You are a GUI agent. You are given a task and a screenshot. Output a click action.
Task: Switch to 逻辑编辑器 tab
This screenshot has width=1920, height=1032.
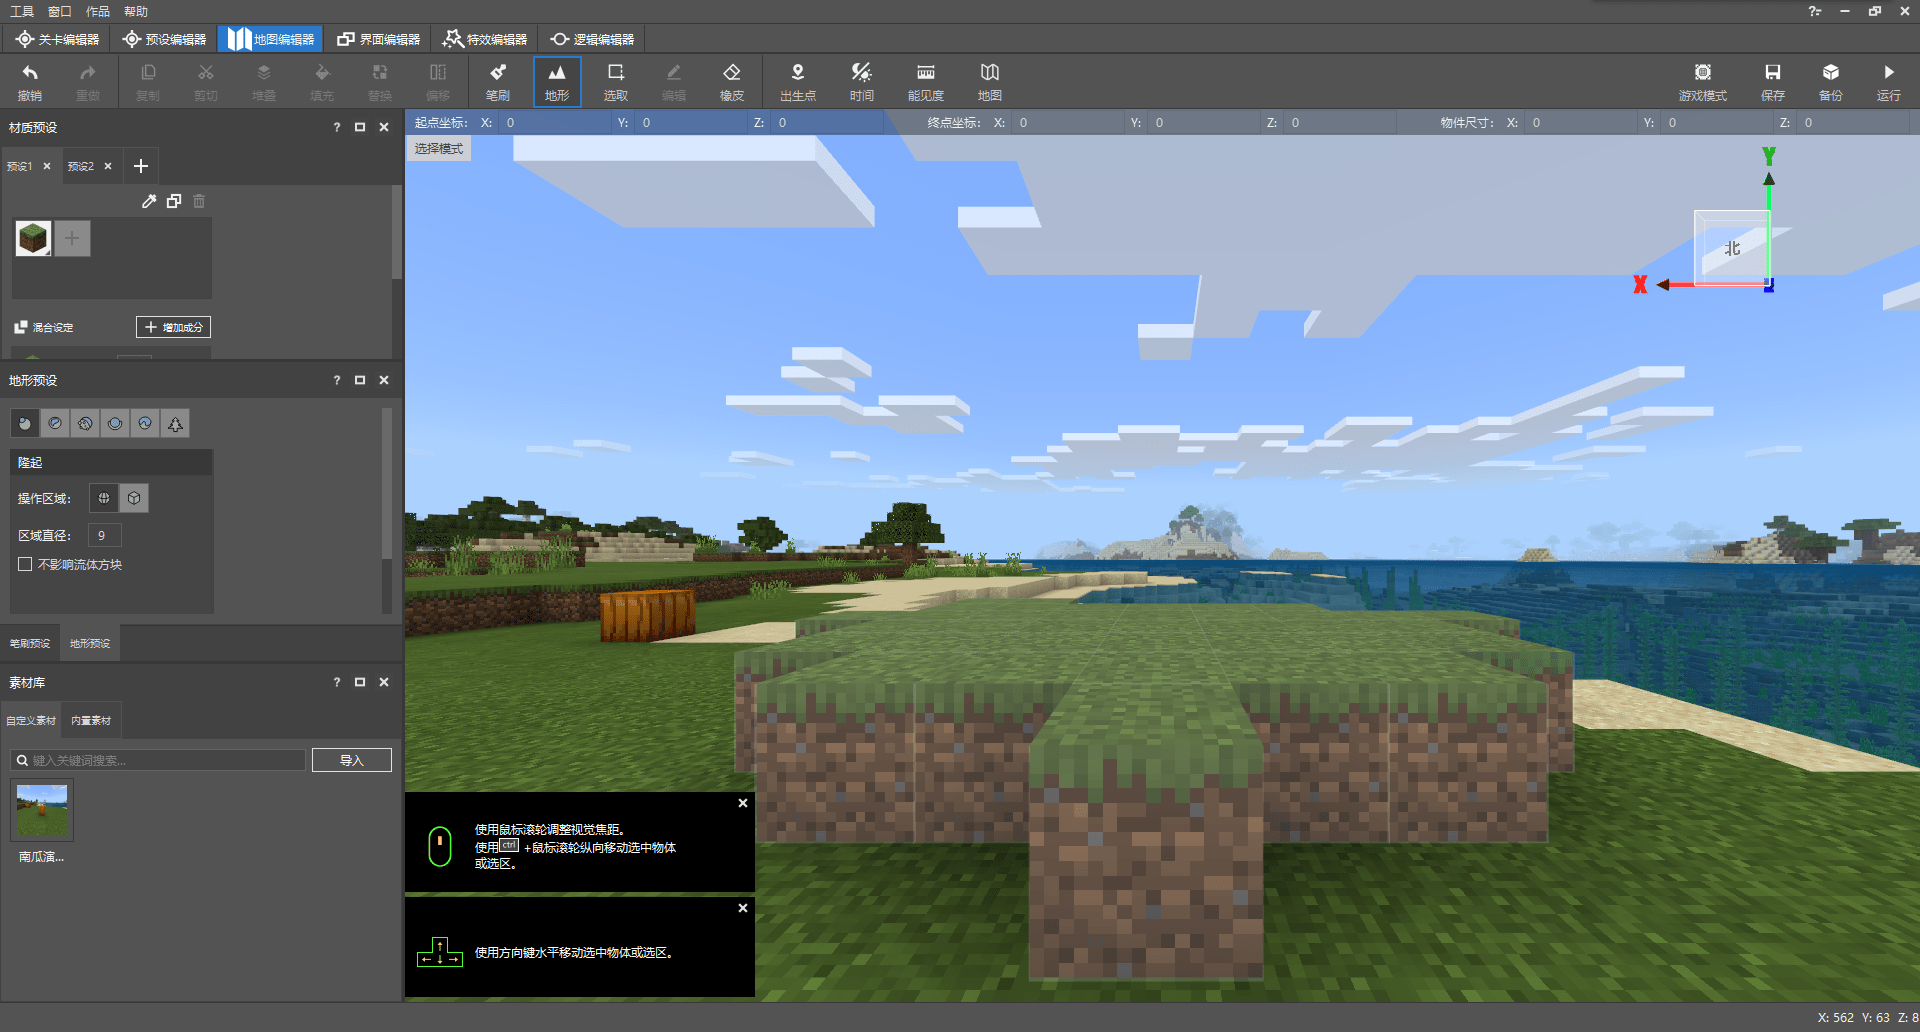(x=592, y=39)
